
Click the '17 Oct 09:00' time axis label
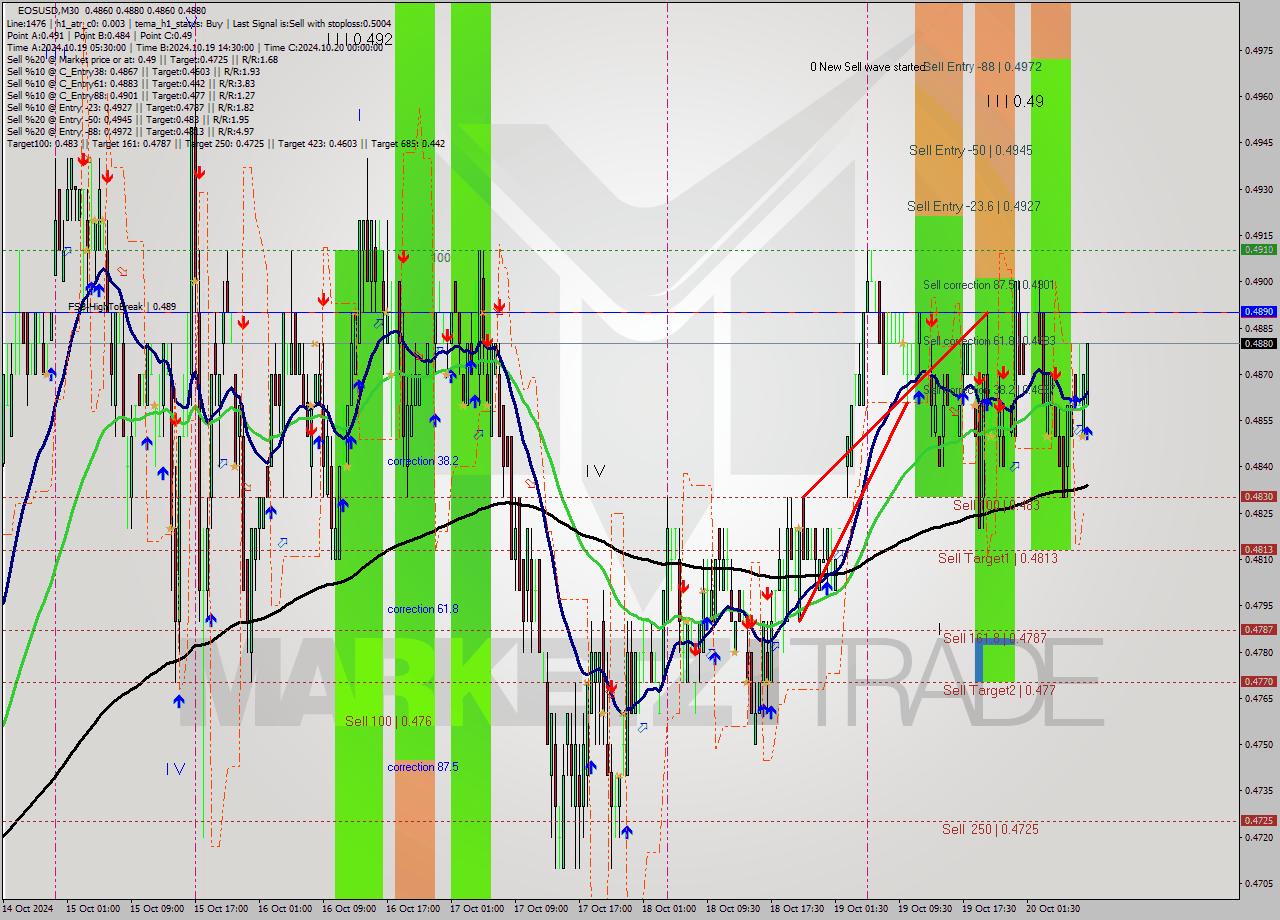coord(541,909)
